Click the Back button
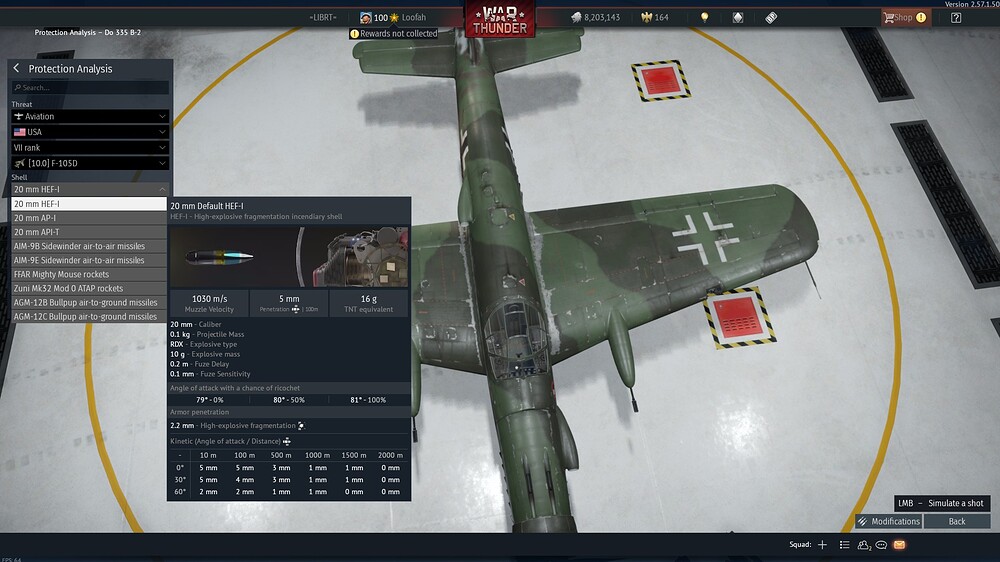This screenshot has height=562, width=1000. pyautogui.click(x=957, y=521)
